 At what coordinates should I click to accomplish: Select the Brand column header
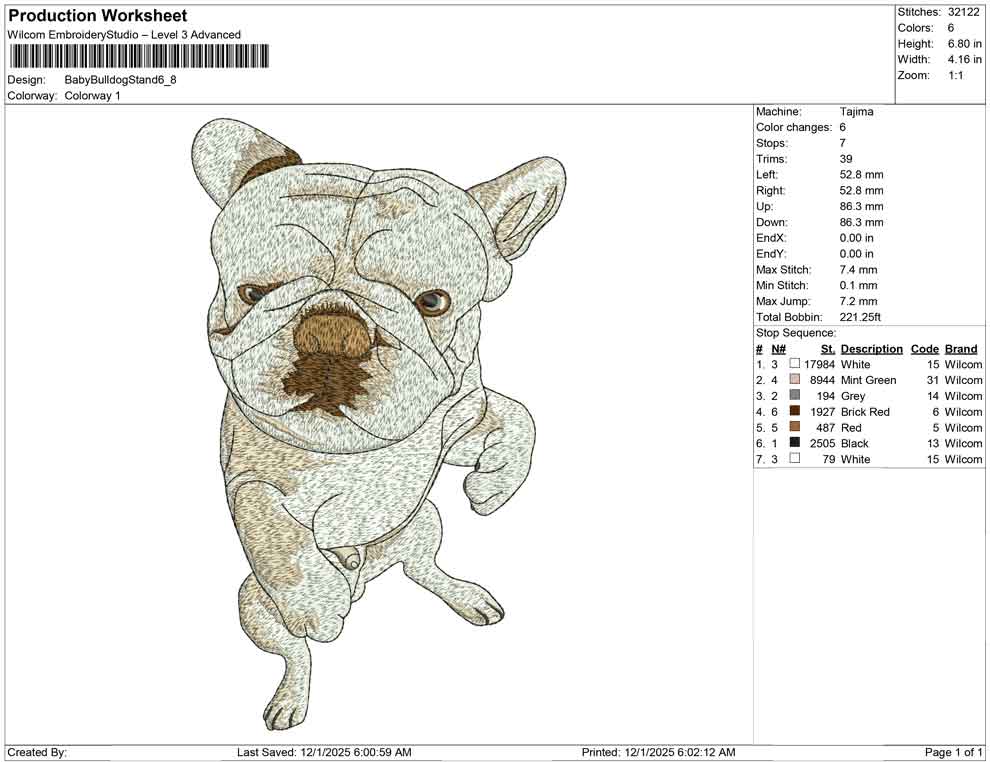pyautogui.click(x=961, y=348)
